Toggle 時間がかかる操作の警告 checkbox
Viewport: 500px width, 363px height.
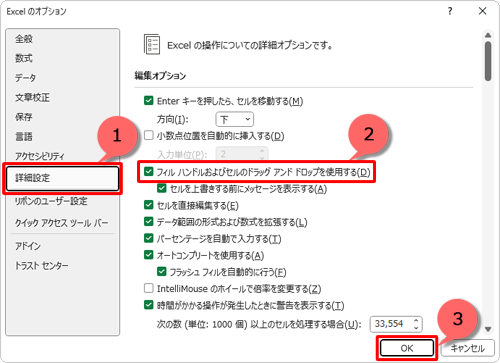(149, 305)
